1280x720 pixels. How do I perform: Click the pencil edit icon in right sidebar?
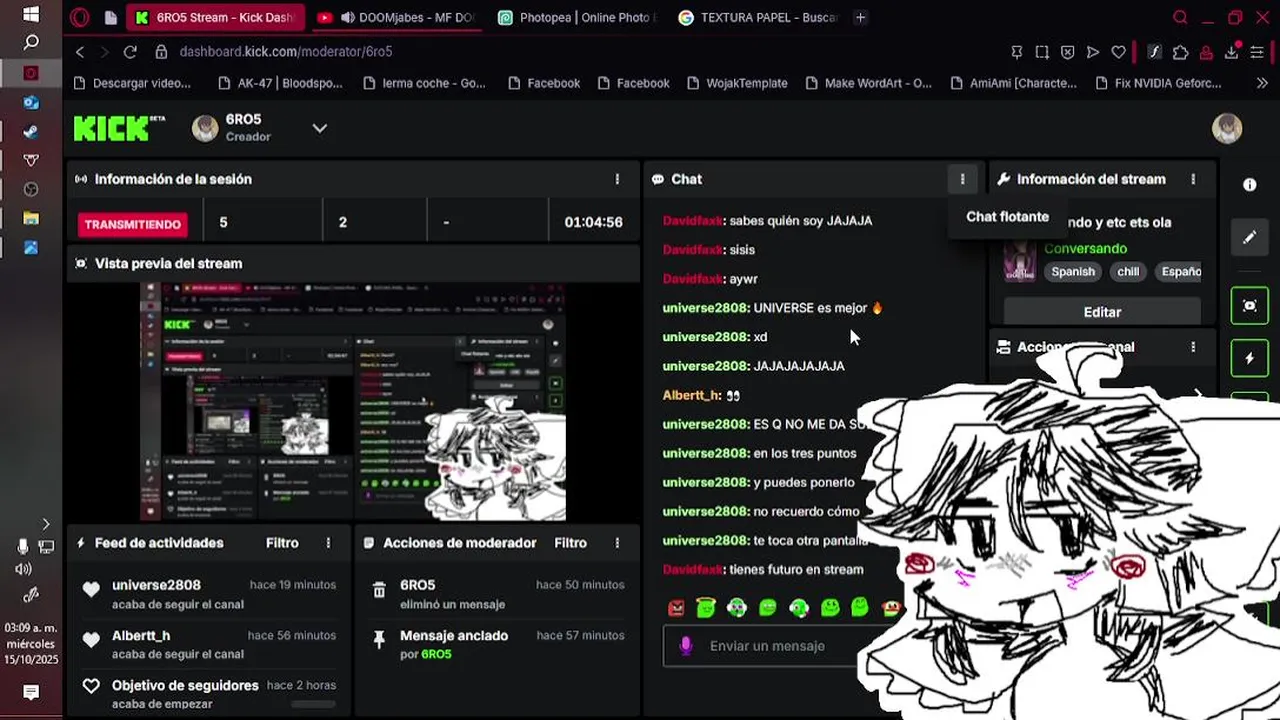1249,238
